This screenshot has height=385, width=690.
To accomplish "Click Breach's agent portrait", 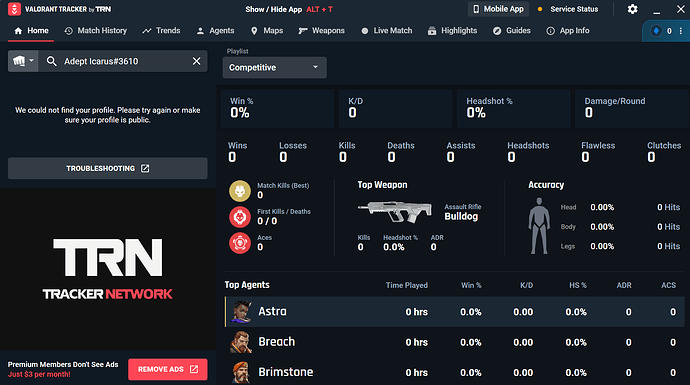I will [241, 342].
